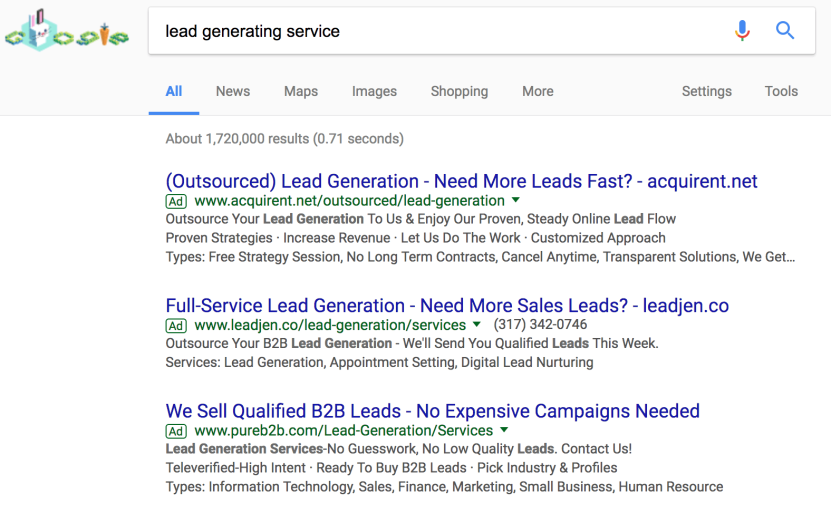Click the www.leadjen.co/lead-generation/services URL
The image size is (831, 522).
(330, 325)
